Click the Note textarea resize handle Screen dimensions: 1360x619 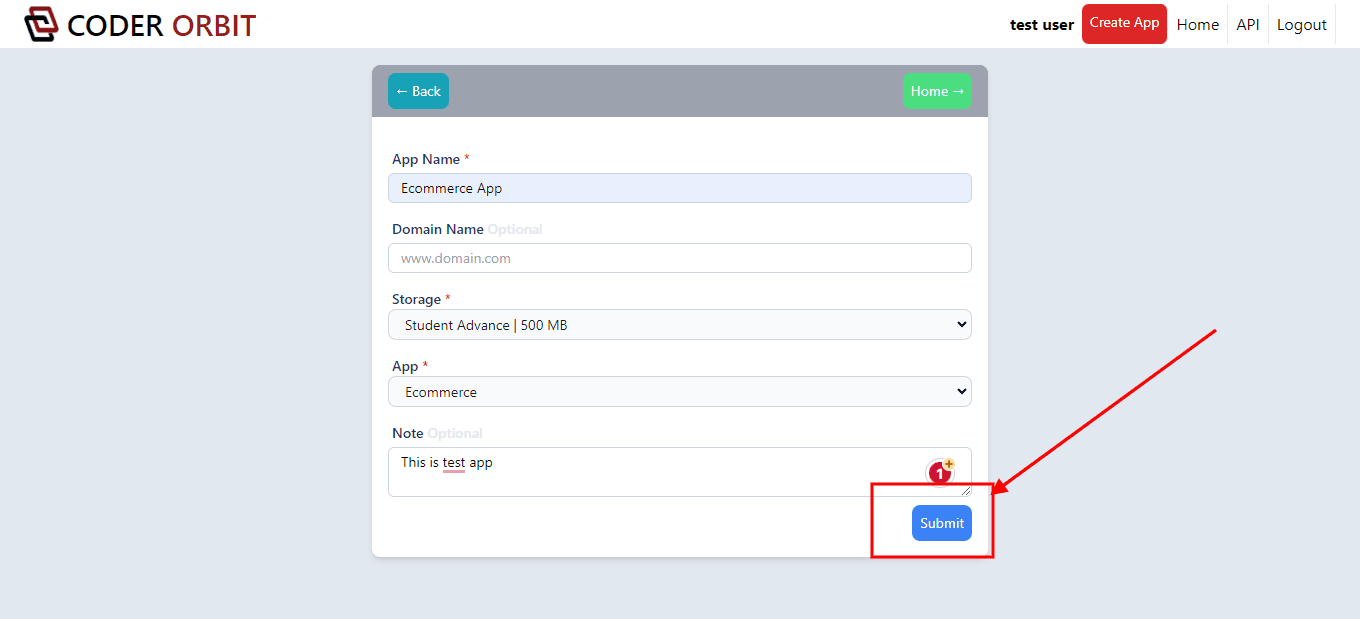(966, 491)
